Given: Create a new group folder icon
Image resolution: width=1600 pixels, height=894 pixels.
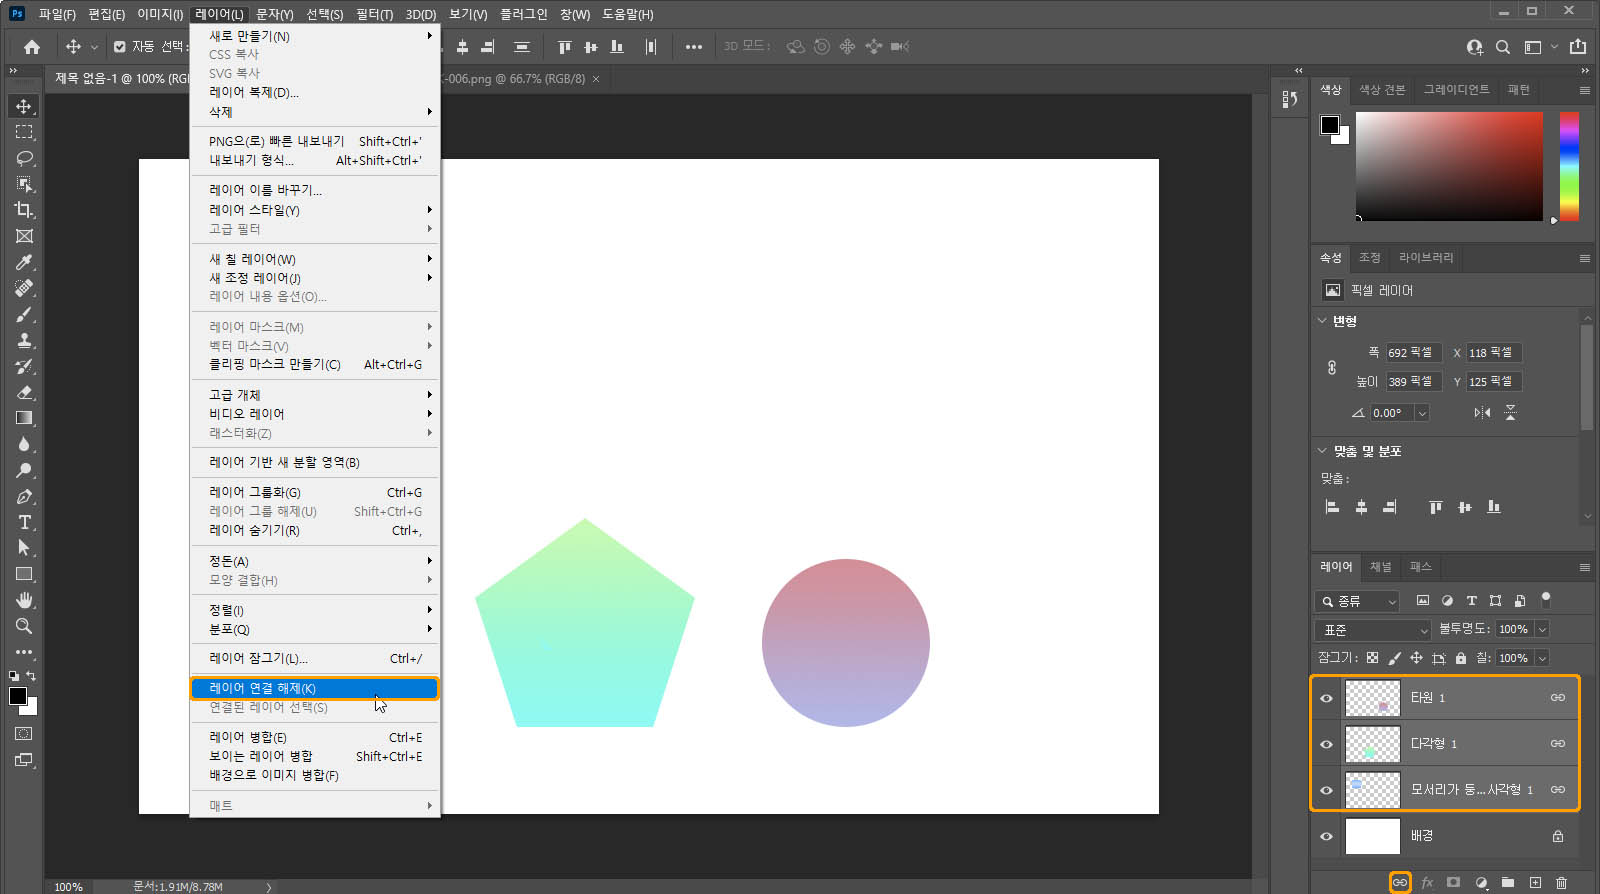Looking at the screenshot, I should point(1508,883).
